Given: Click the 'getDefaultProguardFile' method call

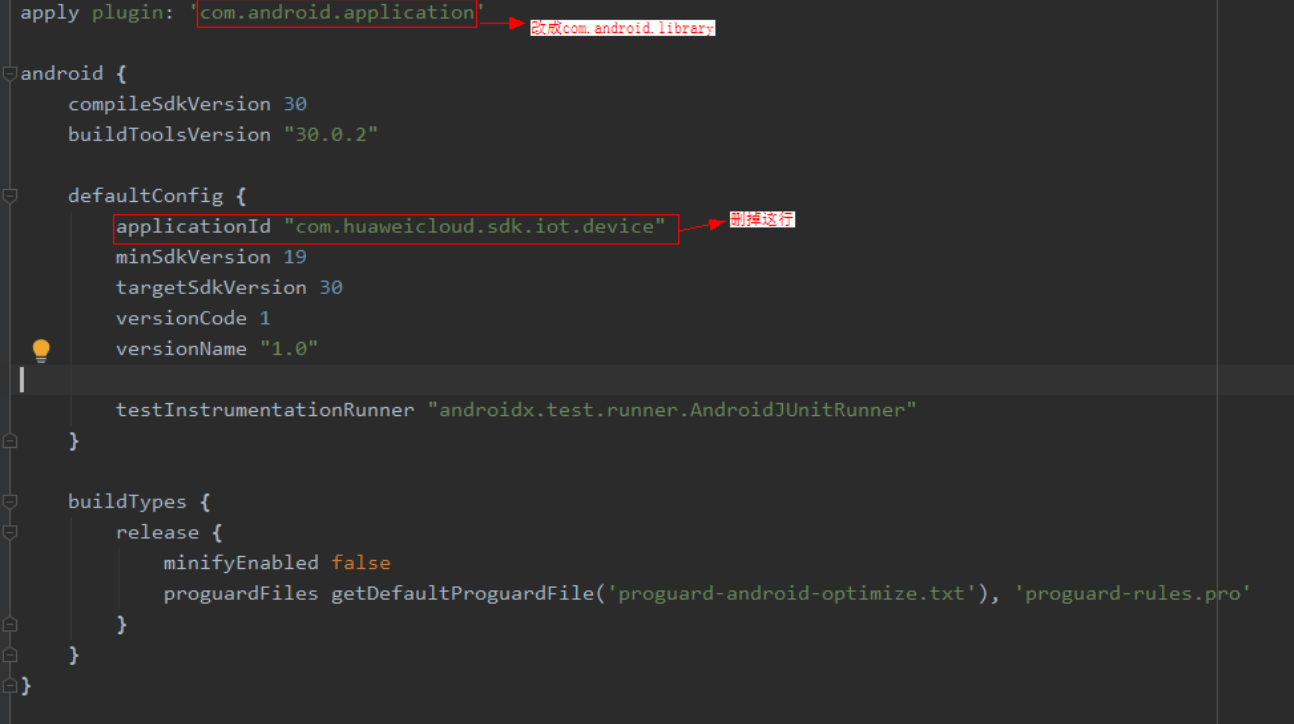Looking at the screenshot, I should tap(463, 594).
